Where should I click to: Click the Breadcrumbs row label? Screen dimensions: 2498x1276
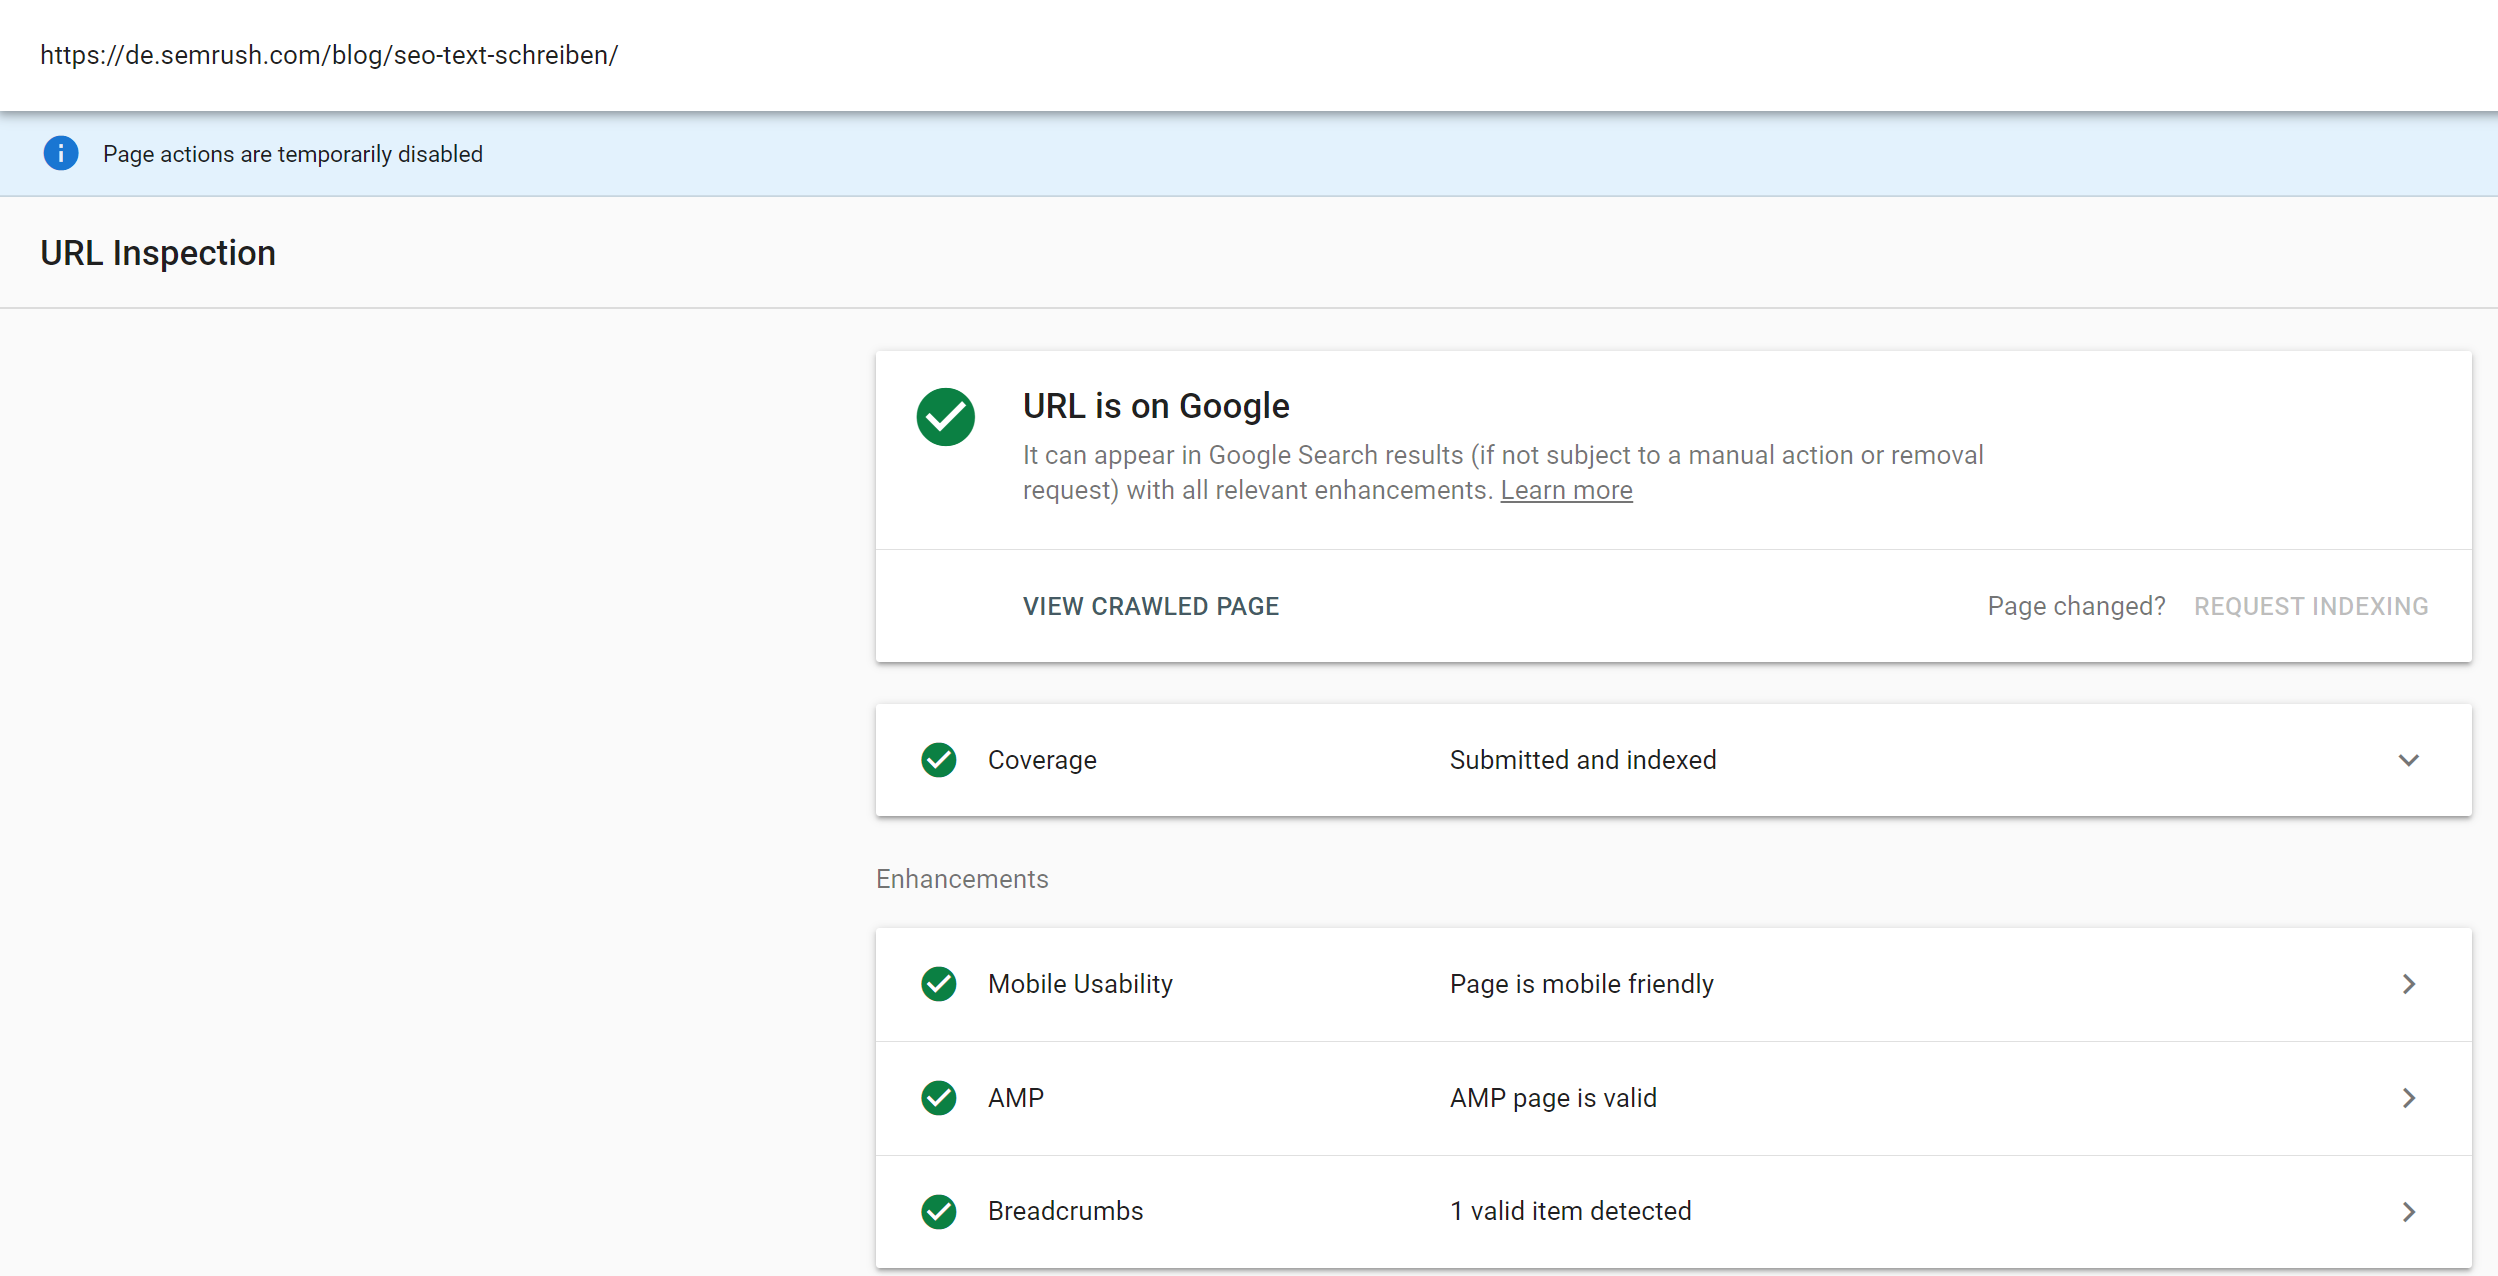click(1065, 1211)
